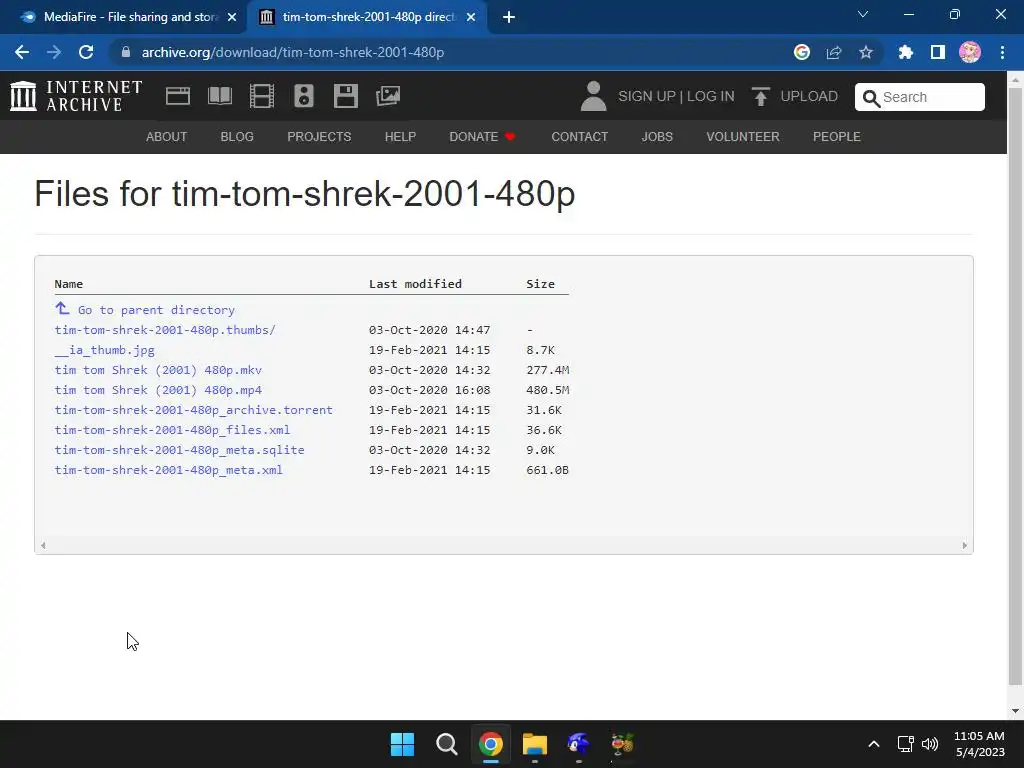Image resolution: width=1024 pixels, height=768 pixels.
Task: Click the user avatar silhouette icon
Action: [593, 96]
